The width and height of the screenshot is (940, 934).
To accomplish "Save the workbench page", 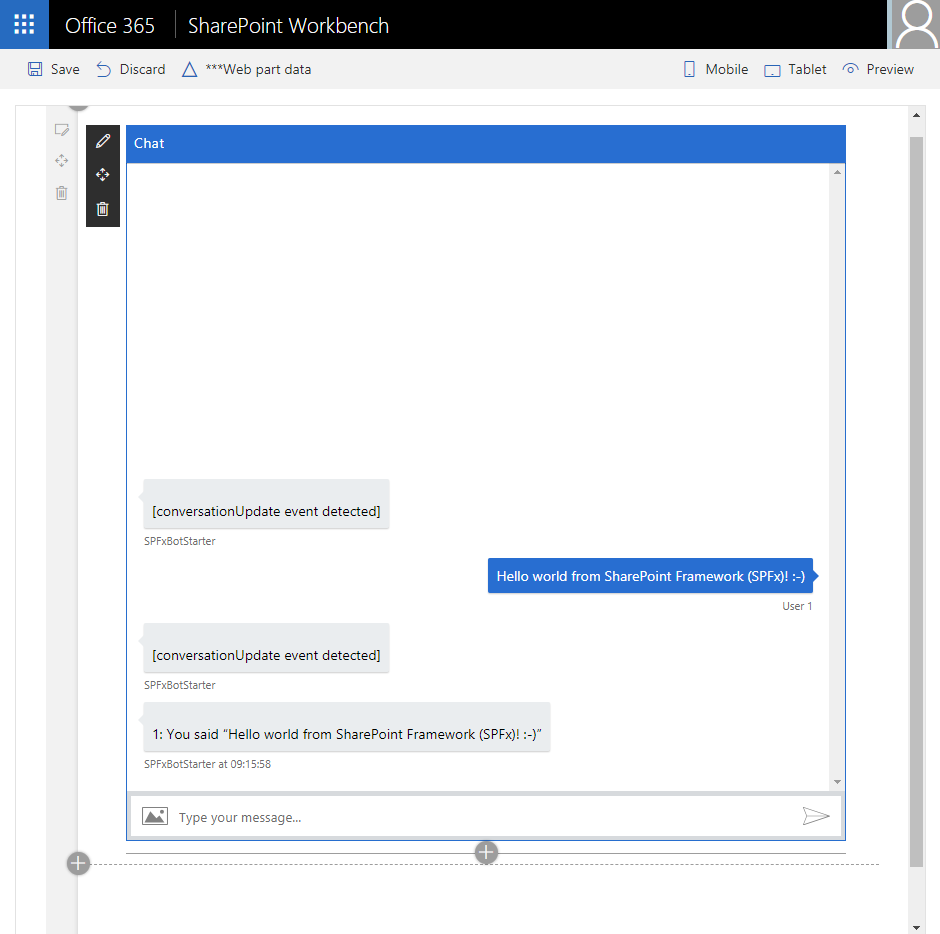I will [x=54, y=69].
